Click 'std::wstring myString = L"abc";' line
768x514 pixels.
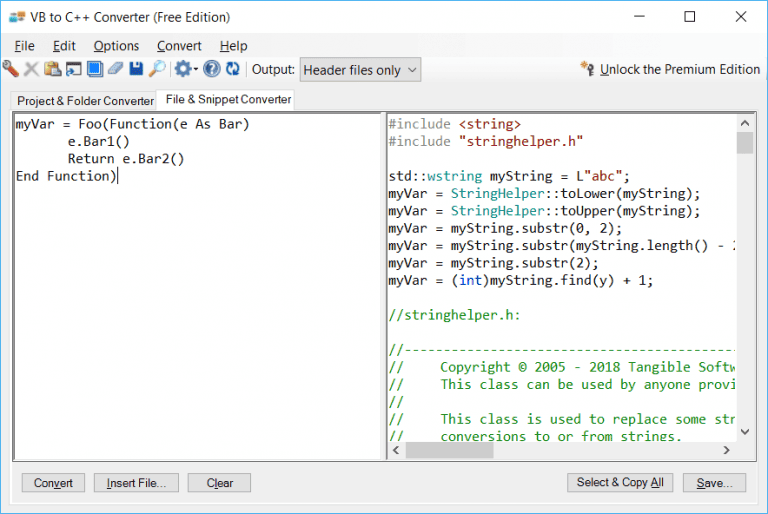pos(509,176)
